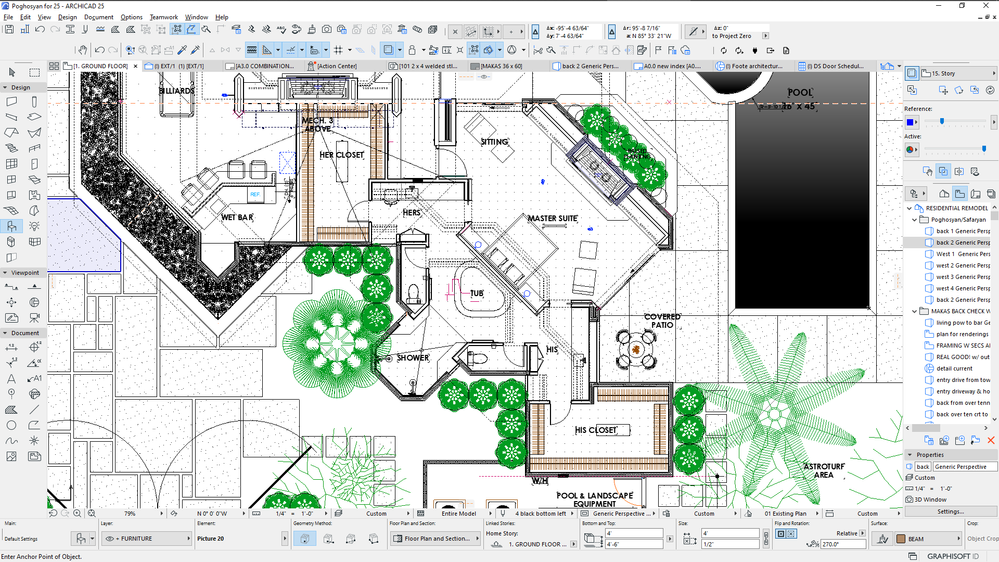The height and width of the screenshot is (562, 999).
Task: Select the Circle/Arc tool in the Document toolbox
Action: click(x=11, y=425)
